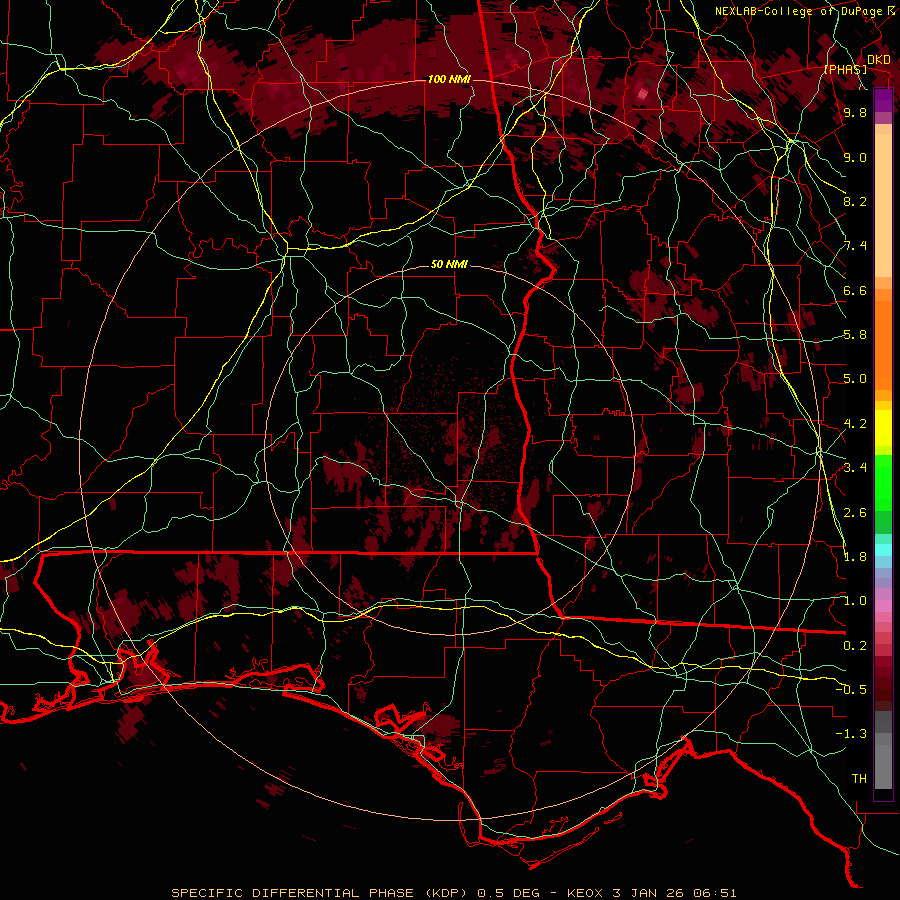
Task: Click the "[PHAS]" units label
Action: click(x=845, y=69)
